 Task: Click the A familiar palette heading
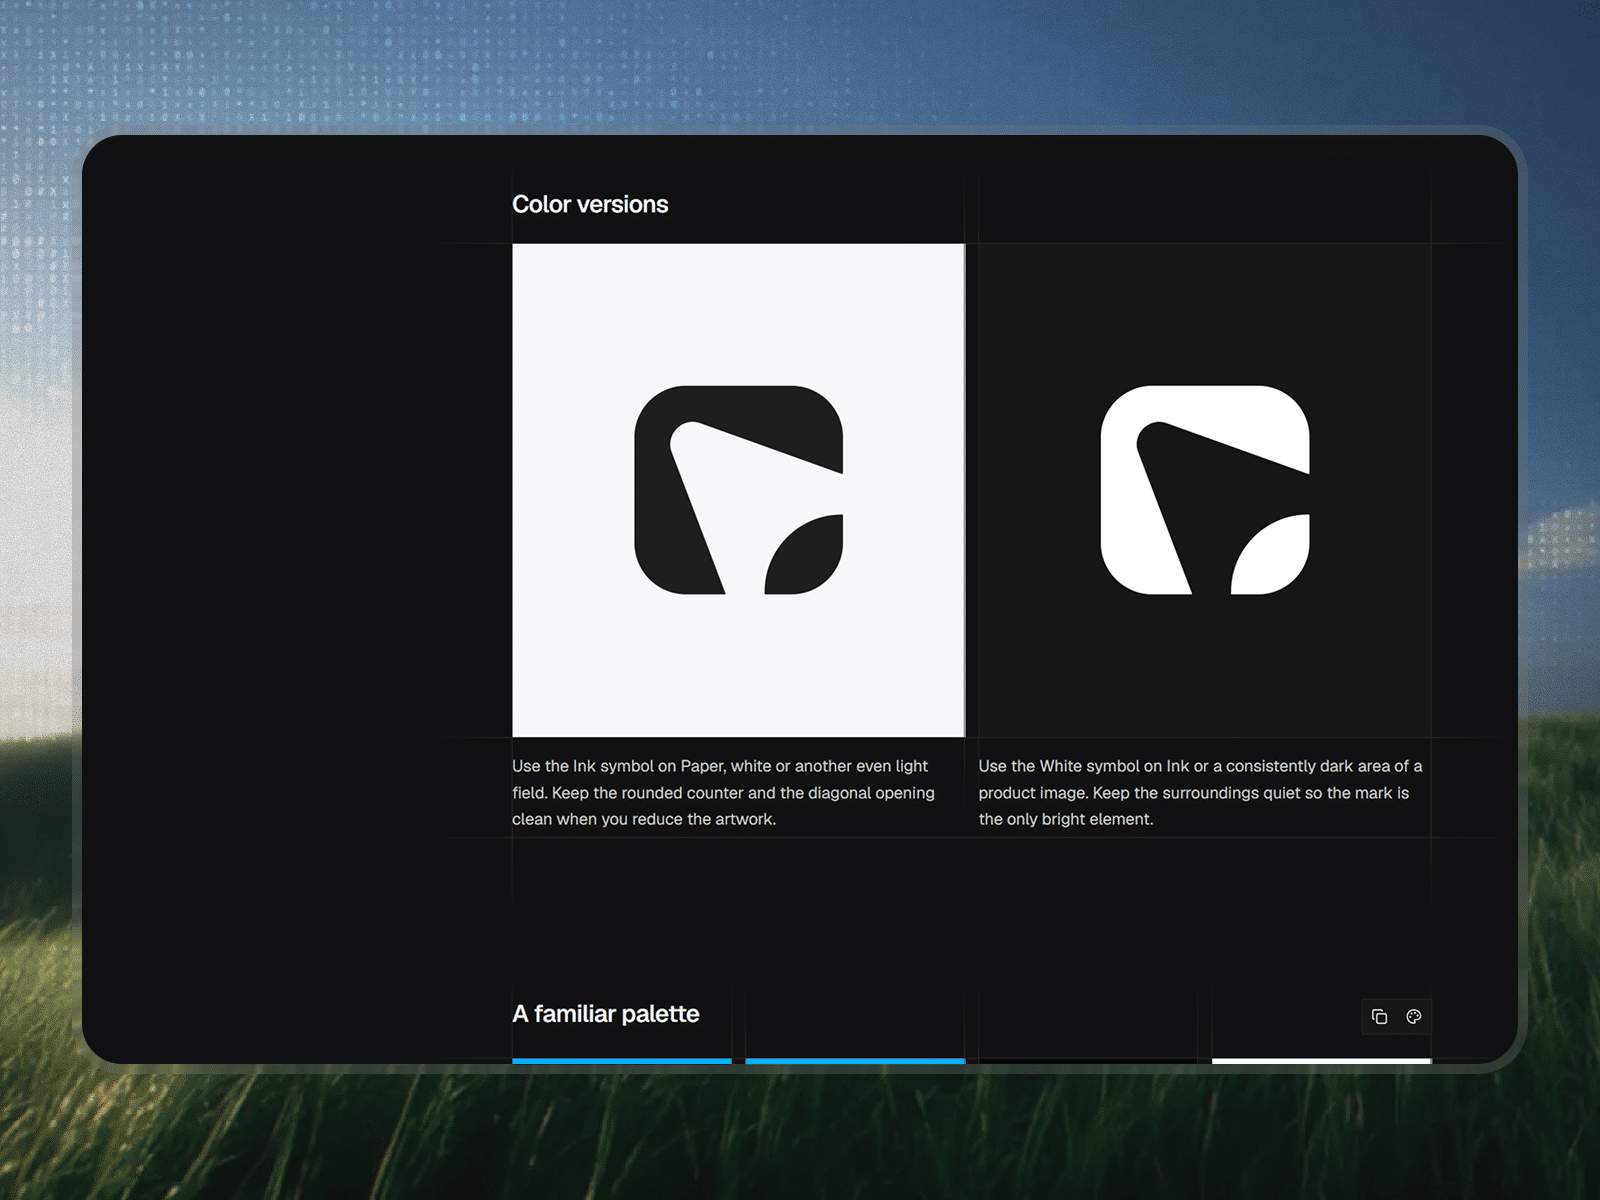pos(606,1014)
